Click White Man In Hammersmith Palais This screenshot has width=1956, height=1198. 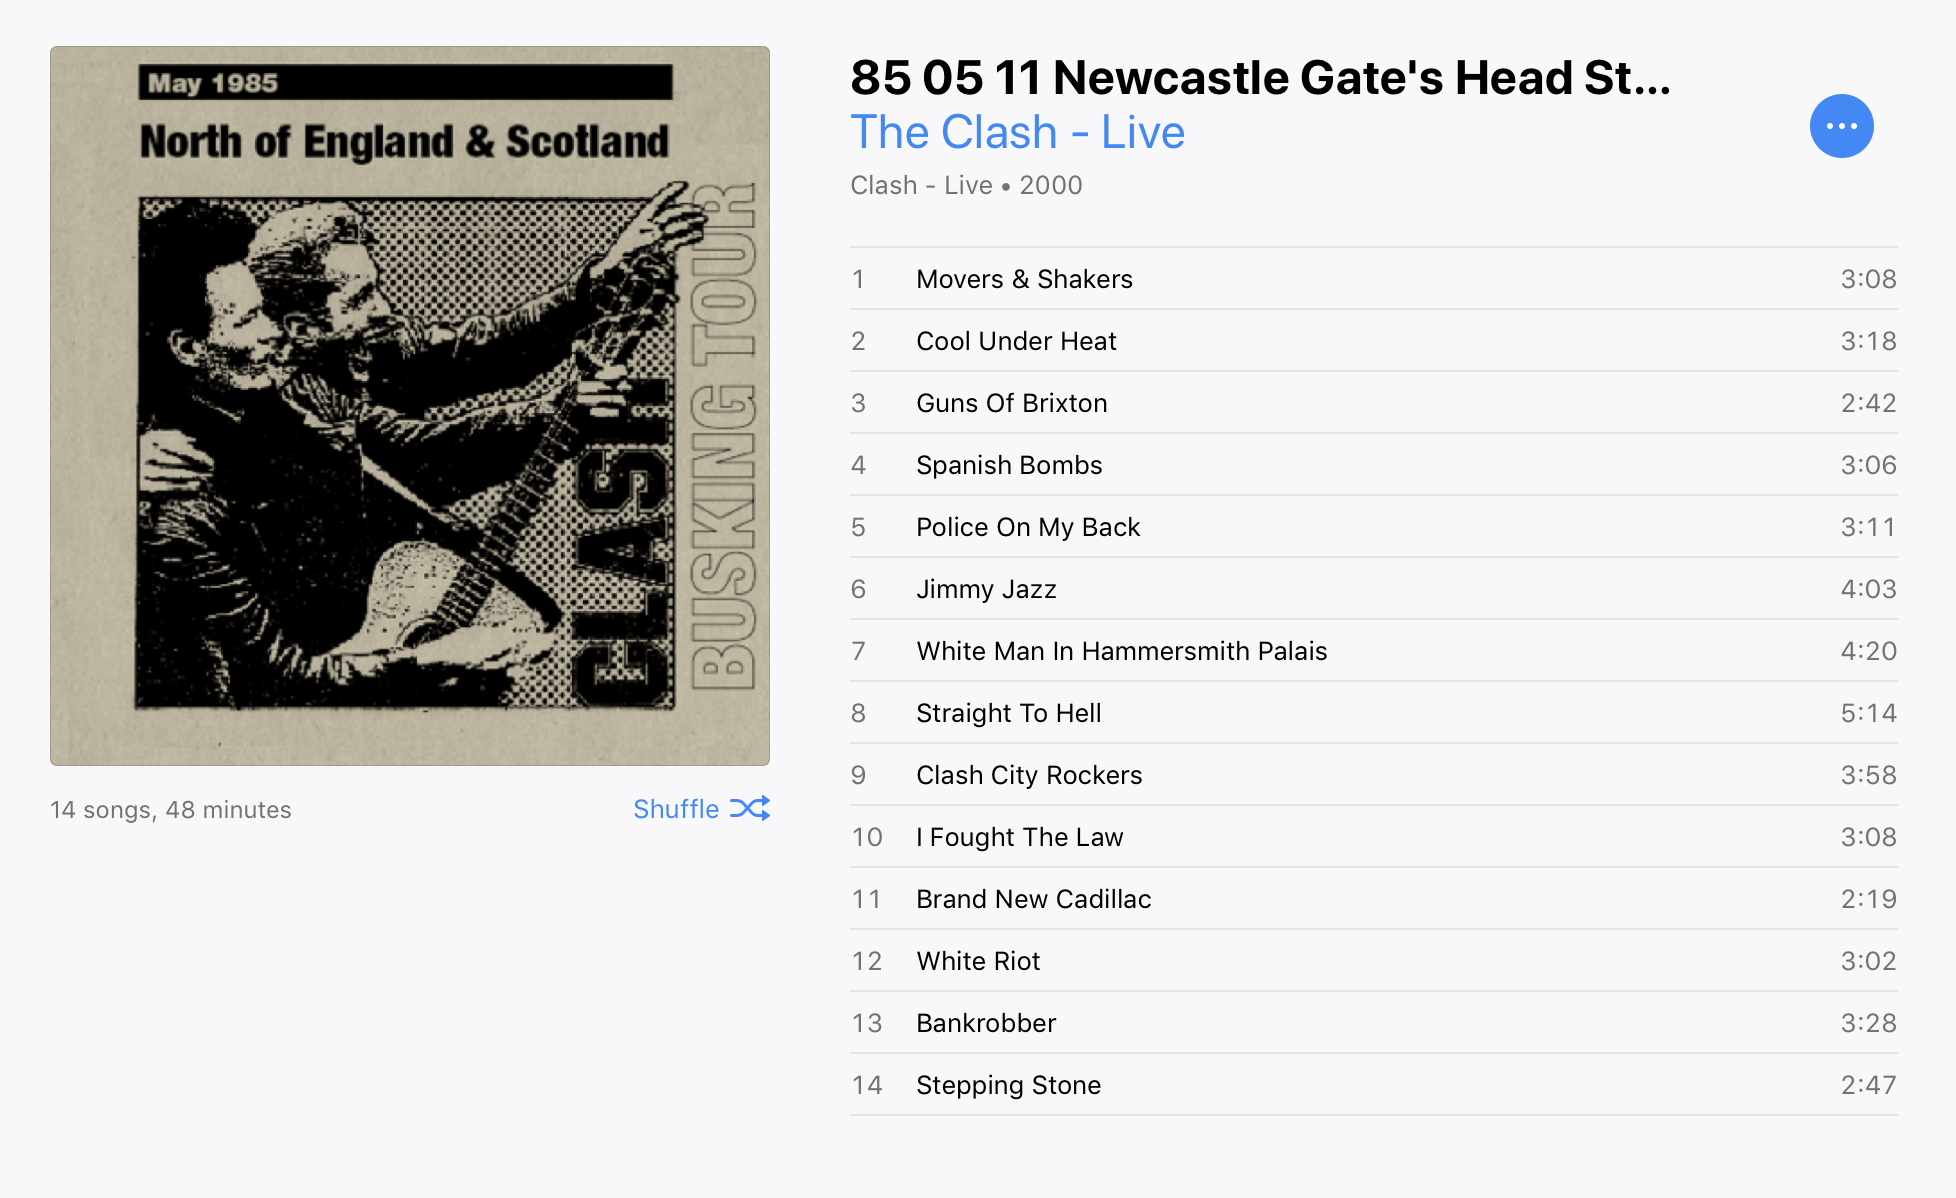pyautogui.click(x=1373, y=651)
